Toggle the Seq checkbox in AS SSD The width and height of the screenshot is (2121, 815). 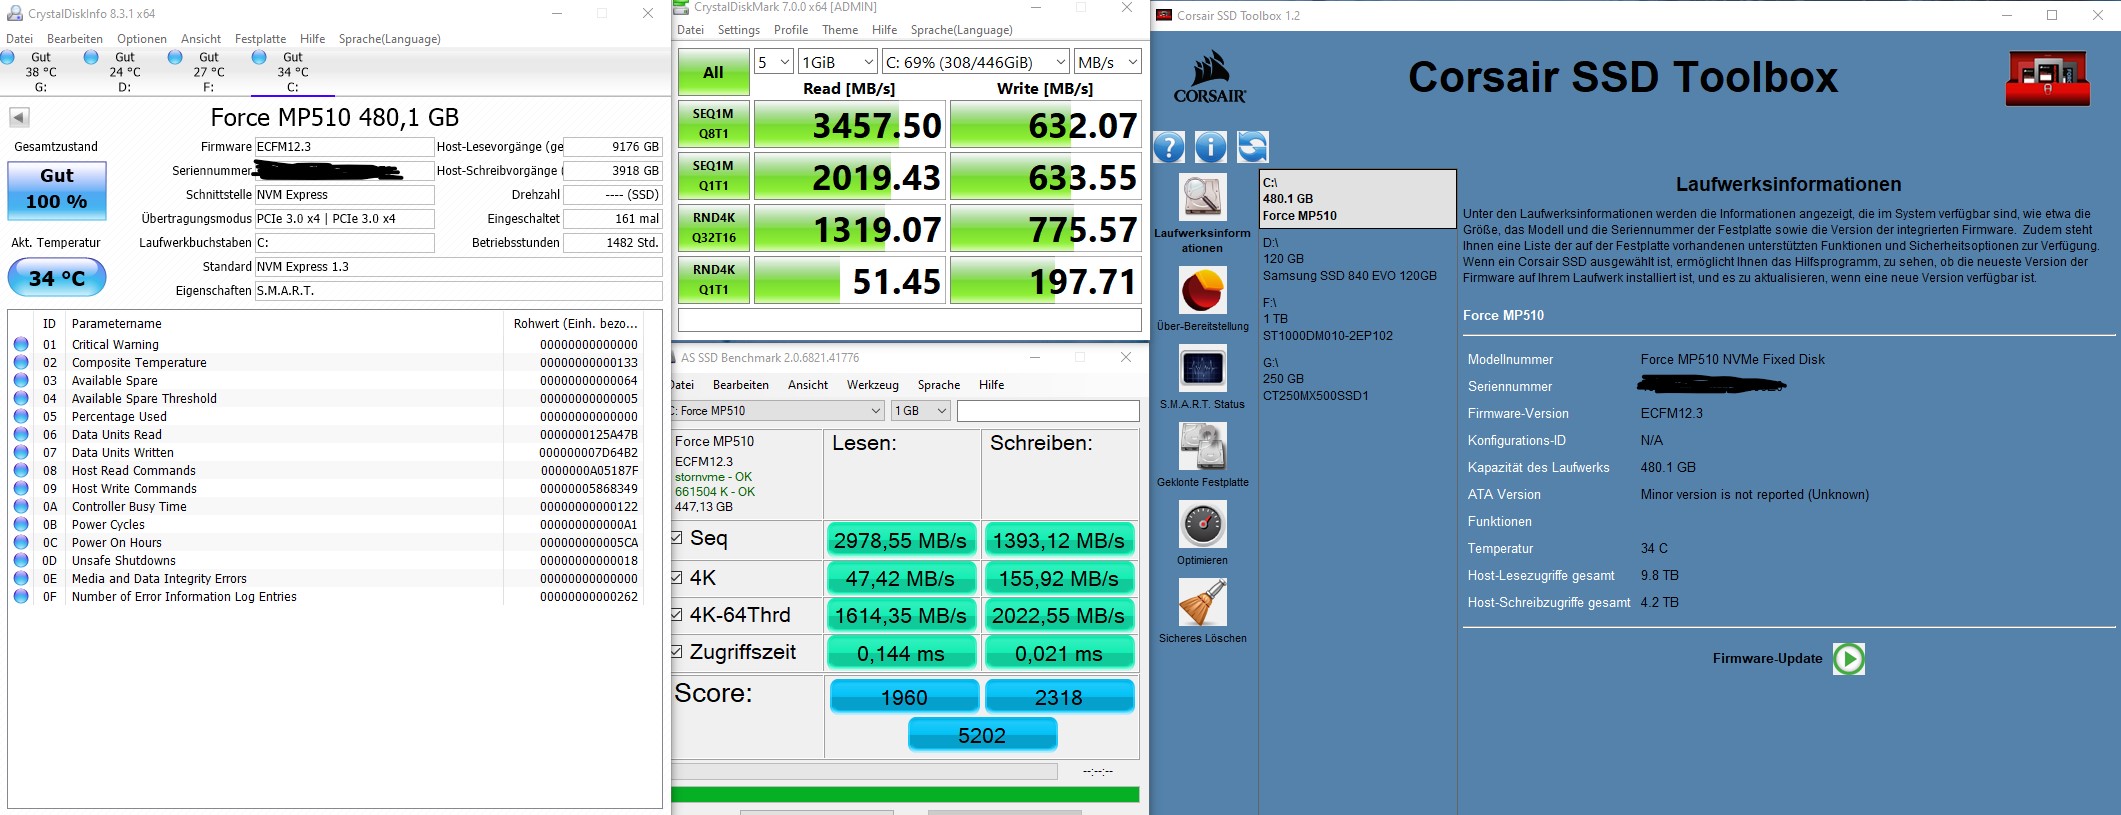coord(677,538)
